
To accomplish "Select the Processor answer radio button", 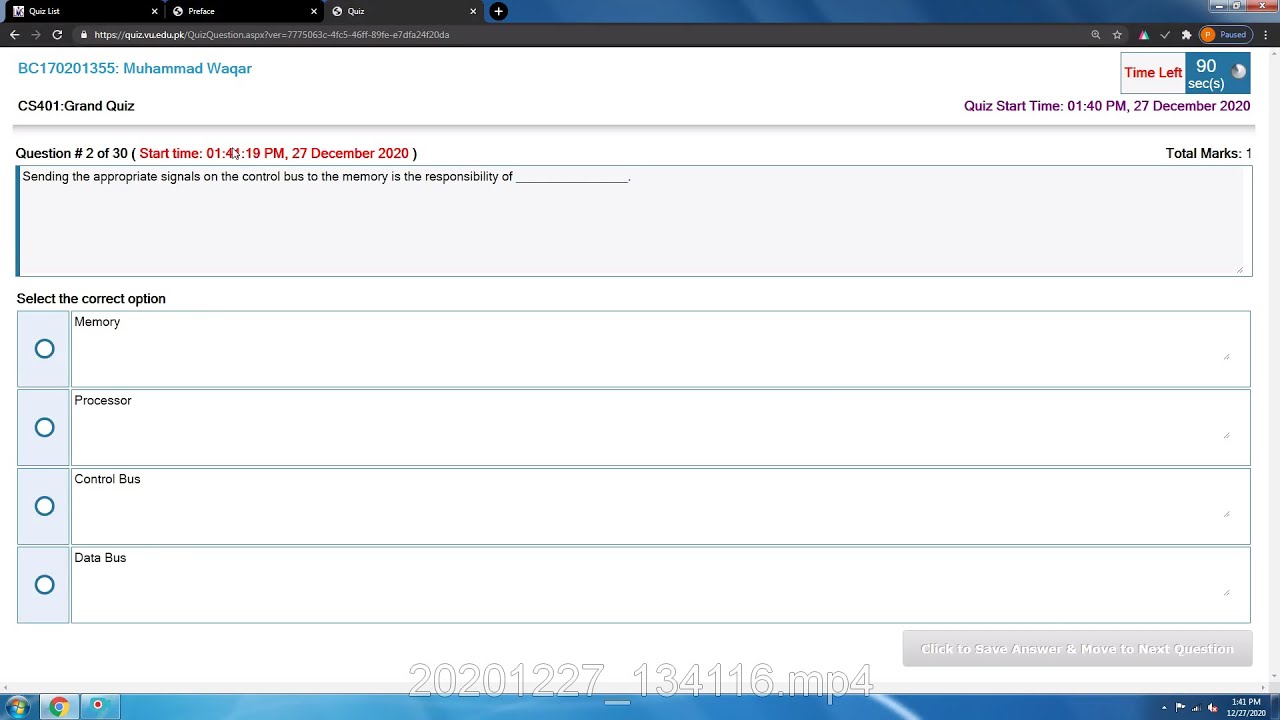I will click(x=44, y=428).
